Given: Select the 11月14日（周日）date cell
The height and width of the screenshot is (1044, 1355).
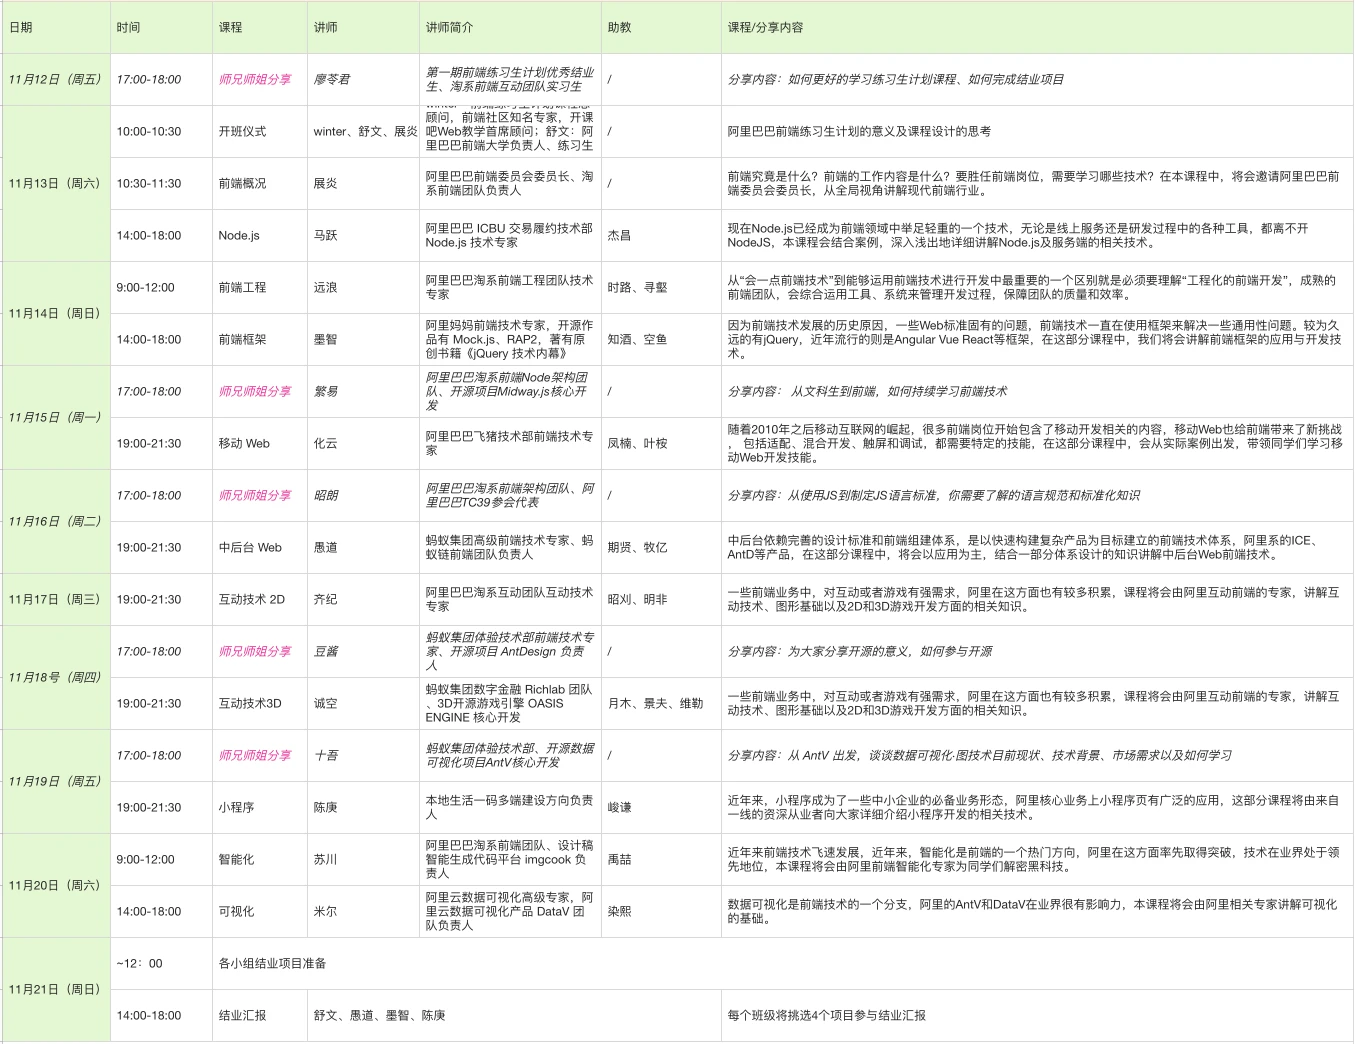Looking at the screenshot, I should tap(55, 314).
